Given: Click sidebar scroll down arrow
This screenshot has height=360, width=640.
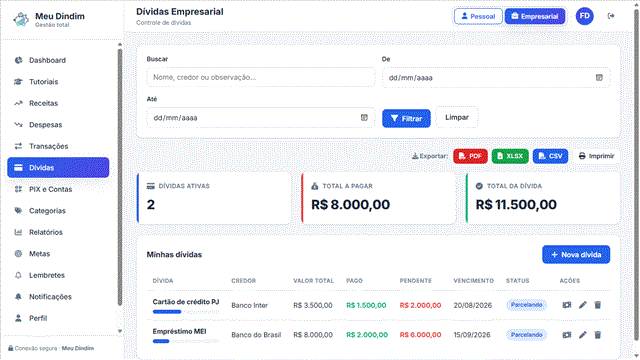Looking at the screenshot, I should (120, 331).
